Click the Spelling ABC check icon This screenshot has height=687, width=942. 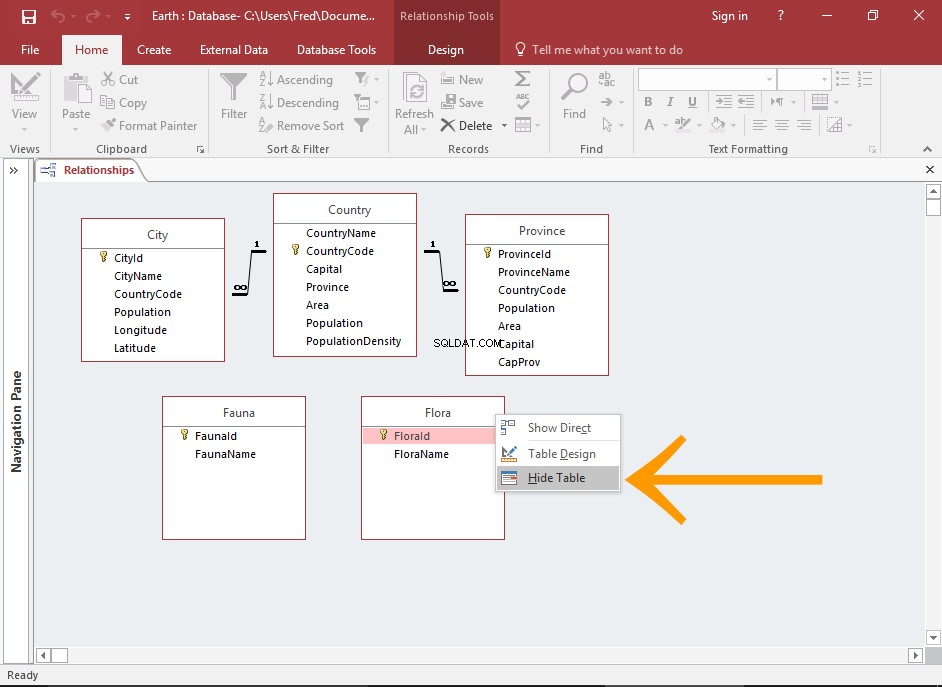[523, 101]
